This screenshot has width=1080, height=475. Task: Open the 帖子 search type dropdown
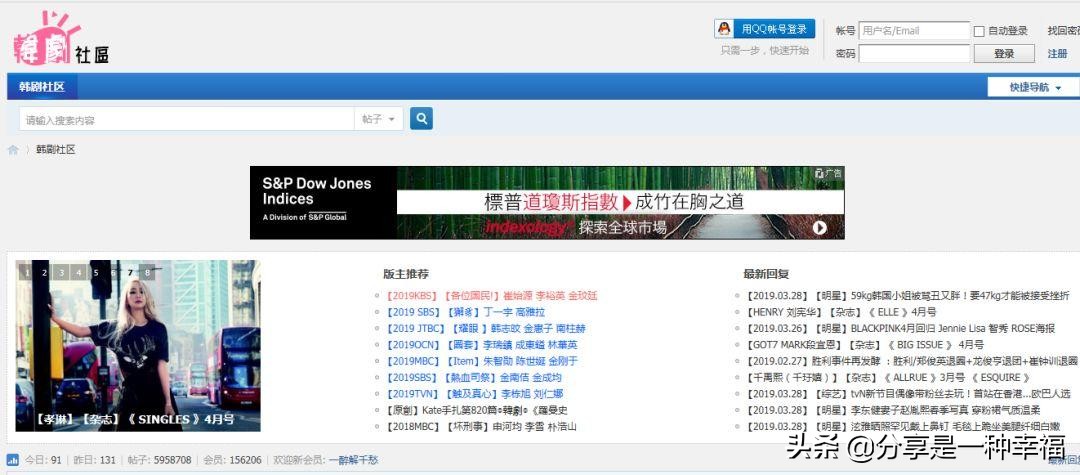379,119
